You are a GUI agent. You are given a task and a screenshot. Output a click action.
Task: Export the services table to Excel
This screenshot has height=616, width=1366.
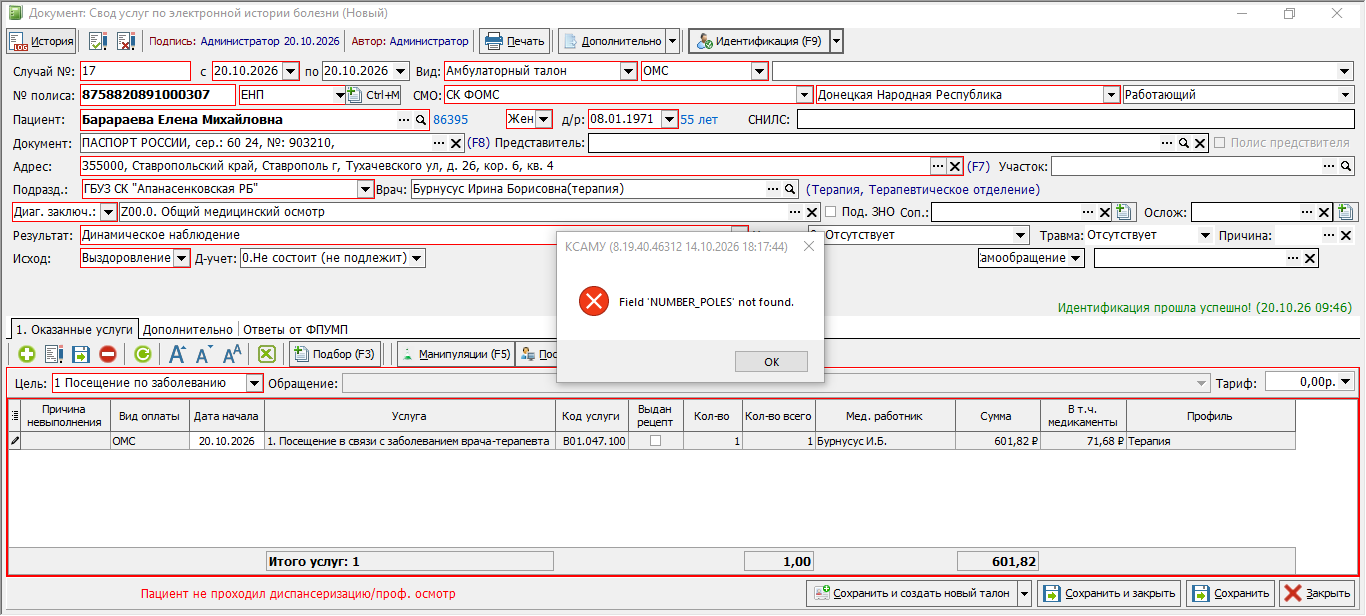[x=267, y=354]
